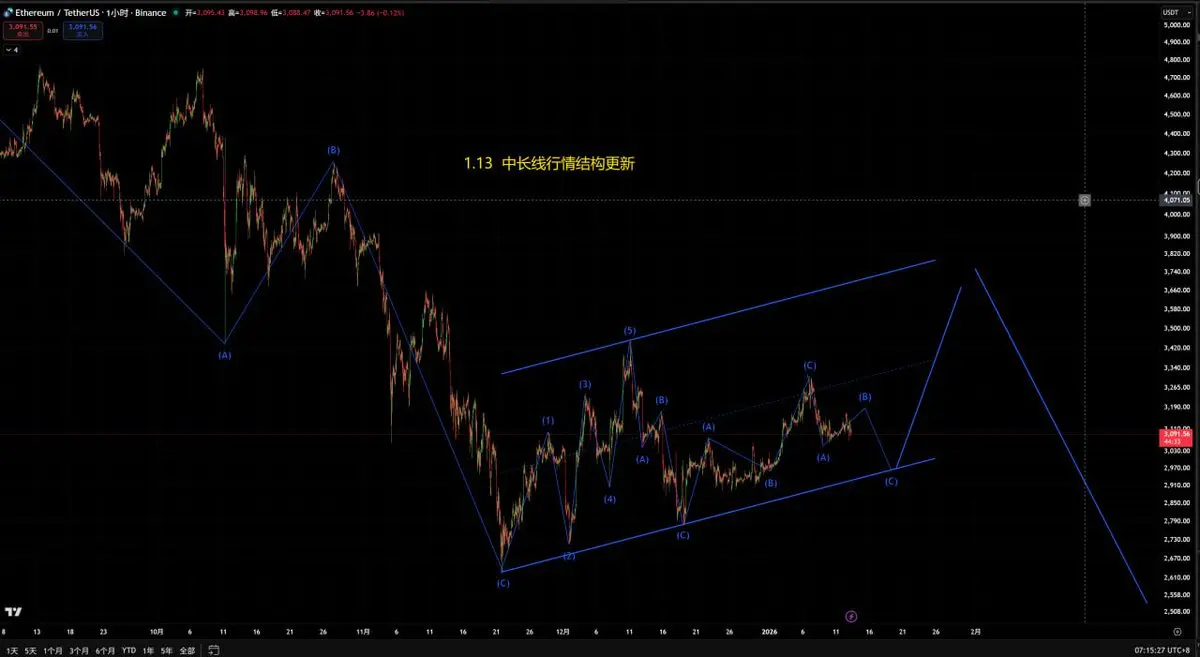Click the 2026 date label on time axis
This screenshot has width=1200, height=657.
pos(769,632)
